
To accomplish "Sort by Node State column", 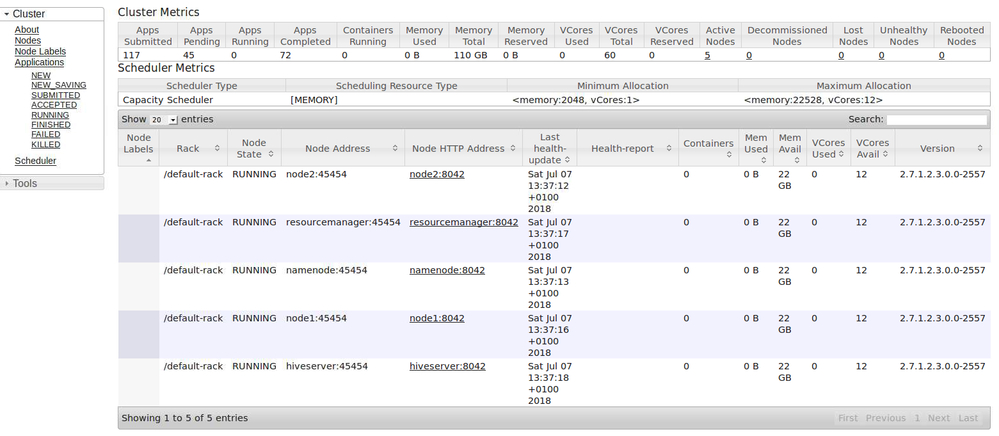I will click(254, 148).
